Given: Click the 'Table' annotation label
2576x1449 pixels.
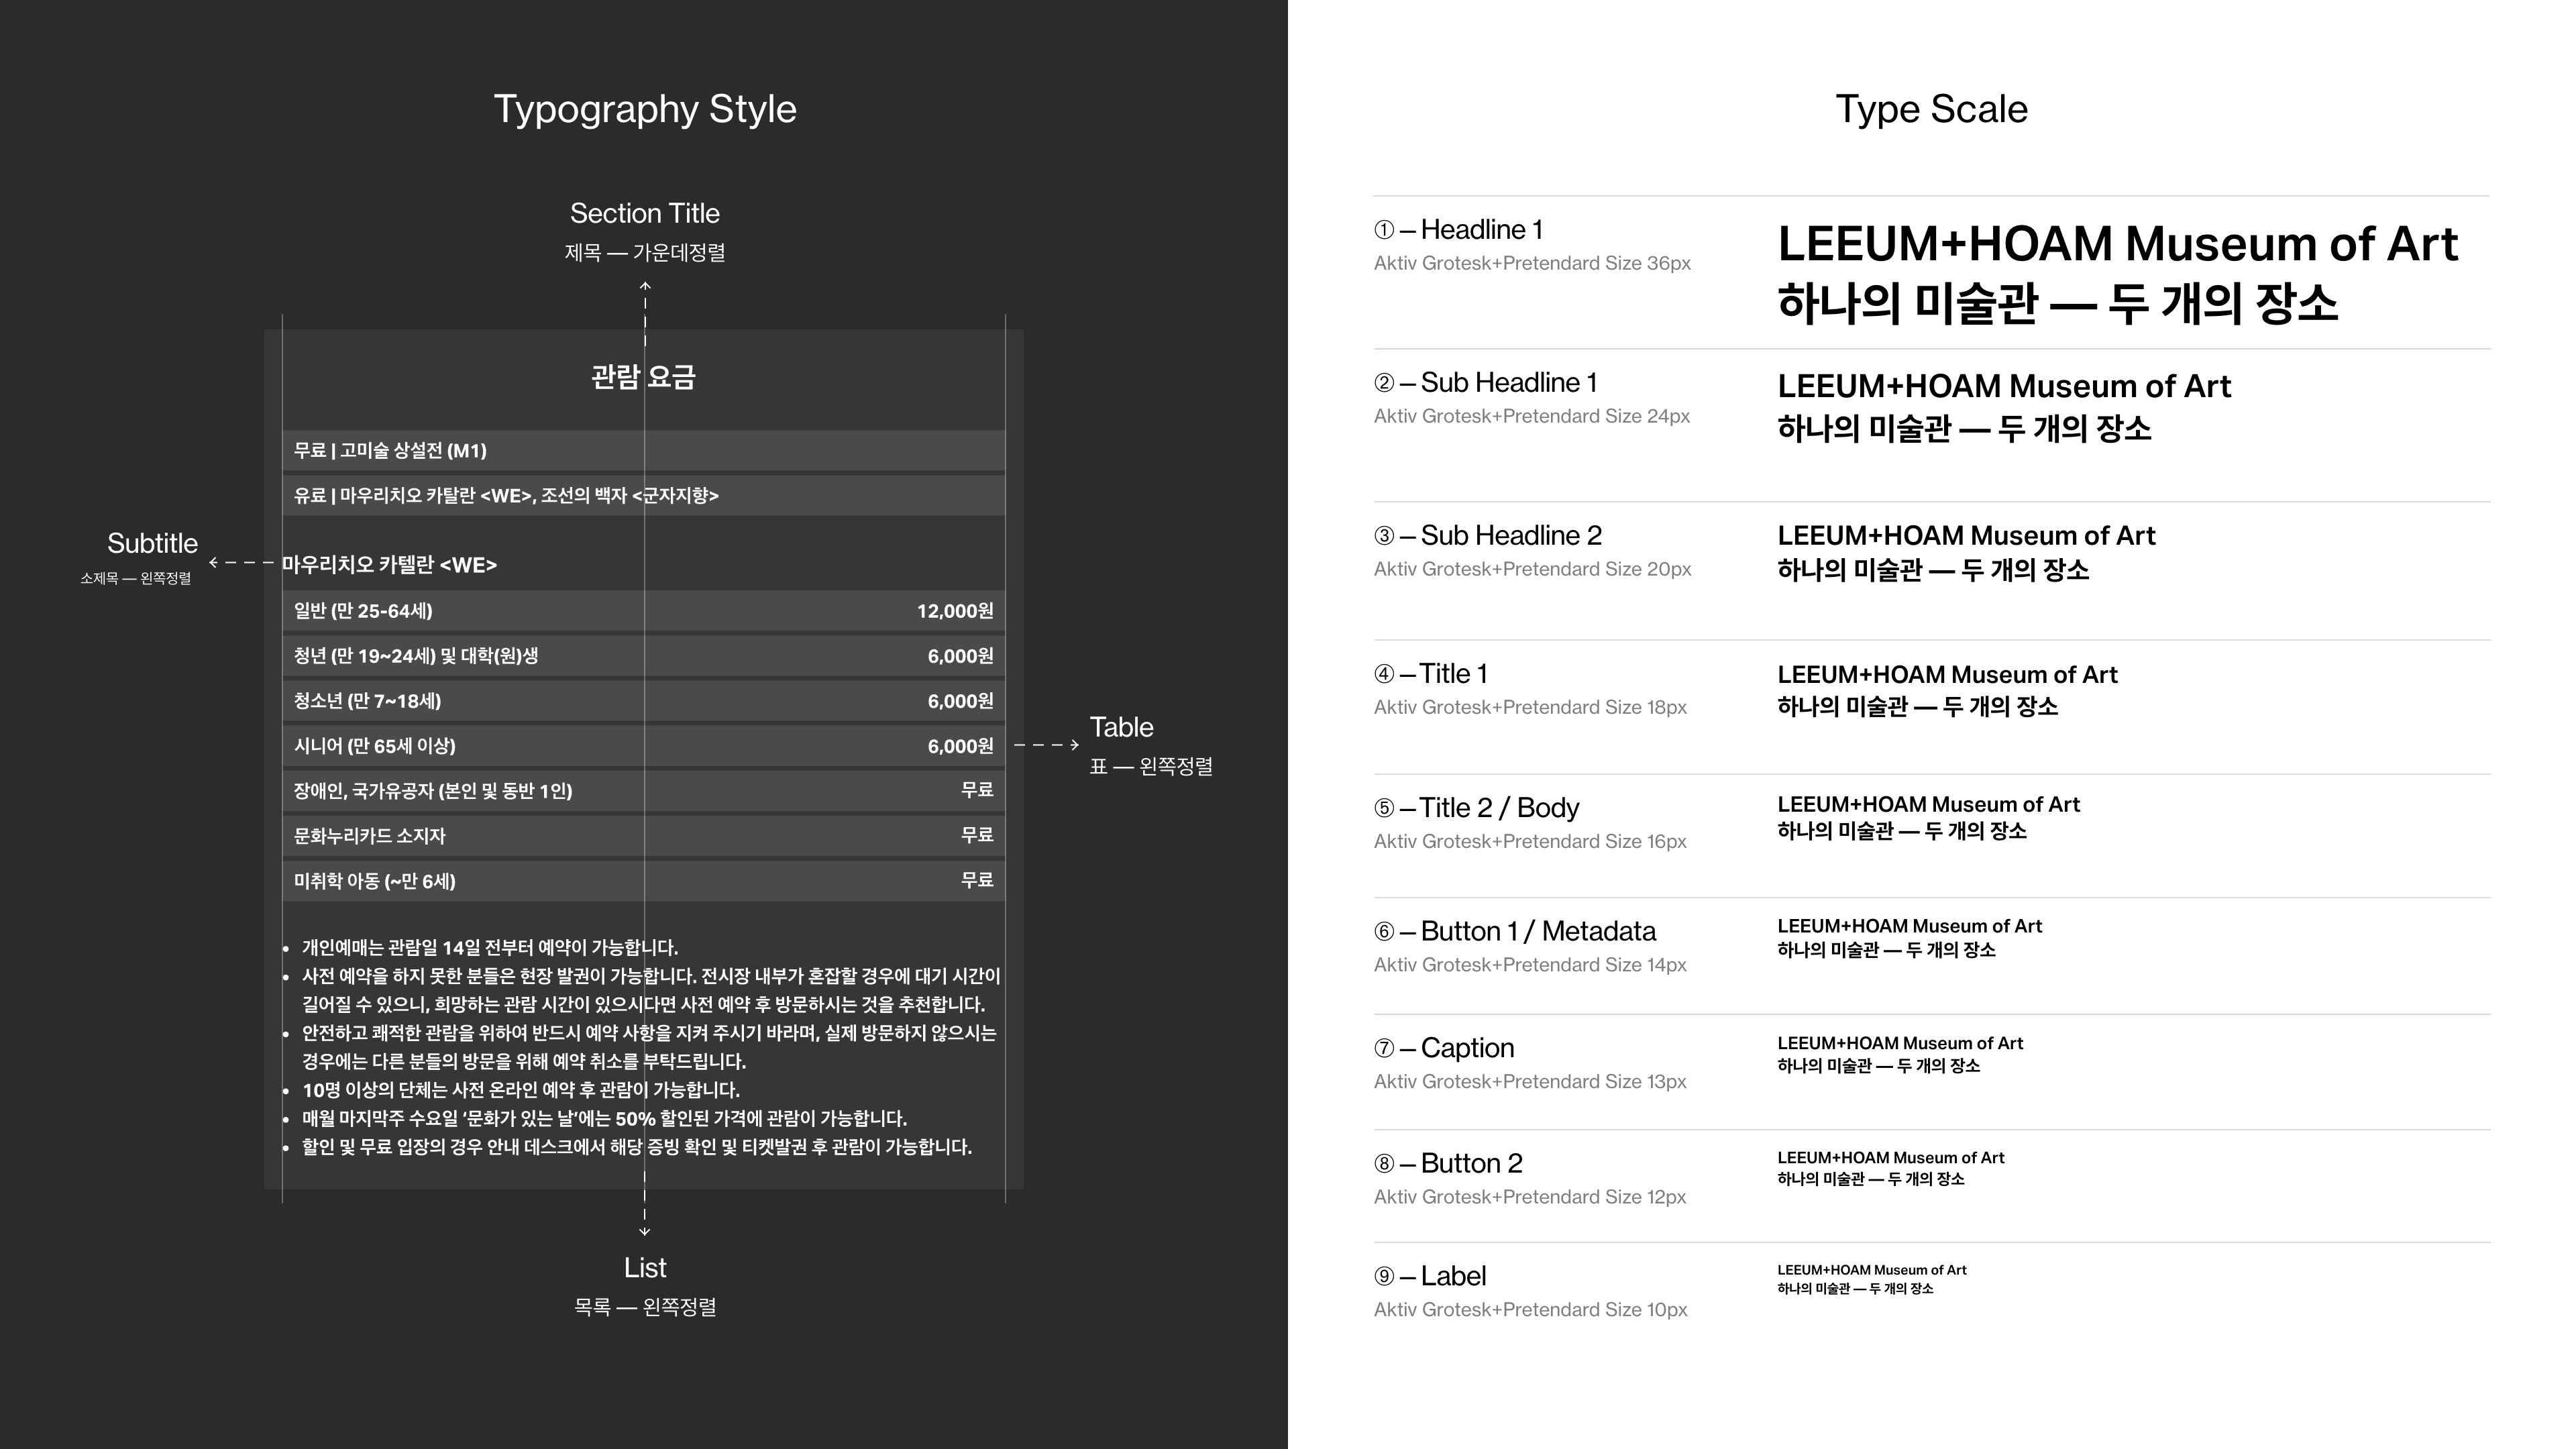Looking at the screenshot, I should coord(1121,727).
